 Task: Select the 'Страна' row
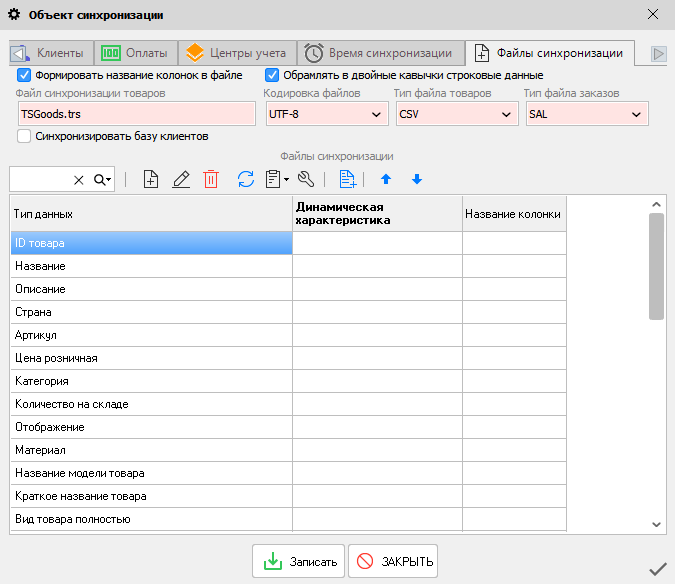coord(288,312)
